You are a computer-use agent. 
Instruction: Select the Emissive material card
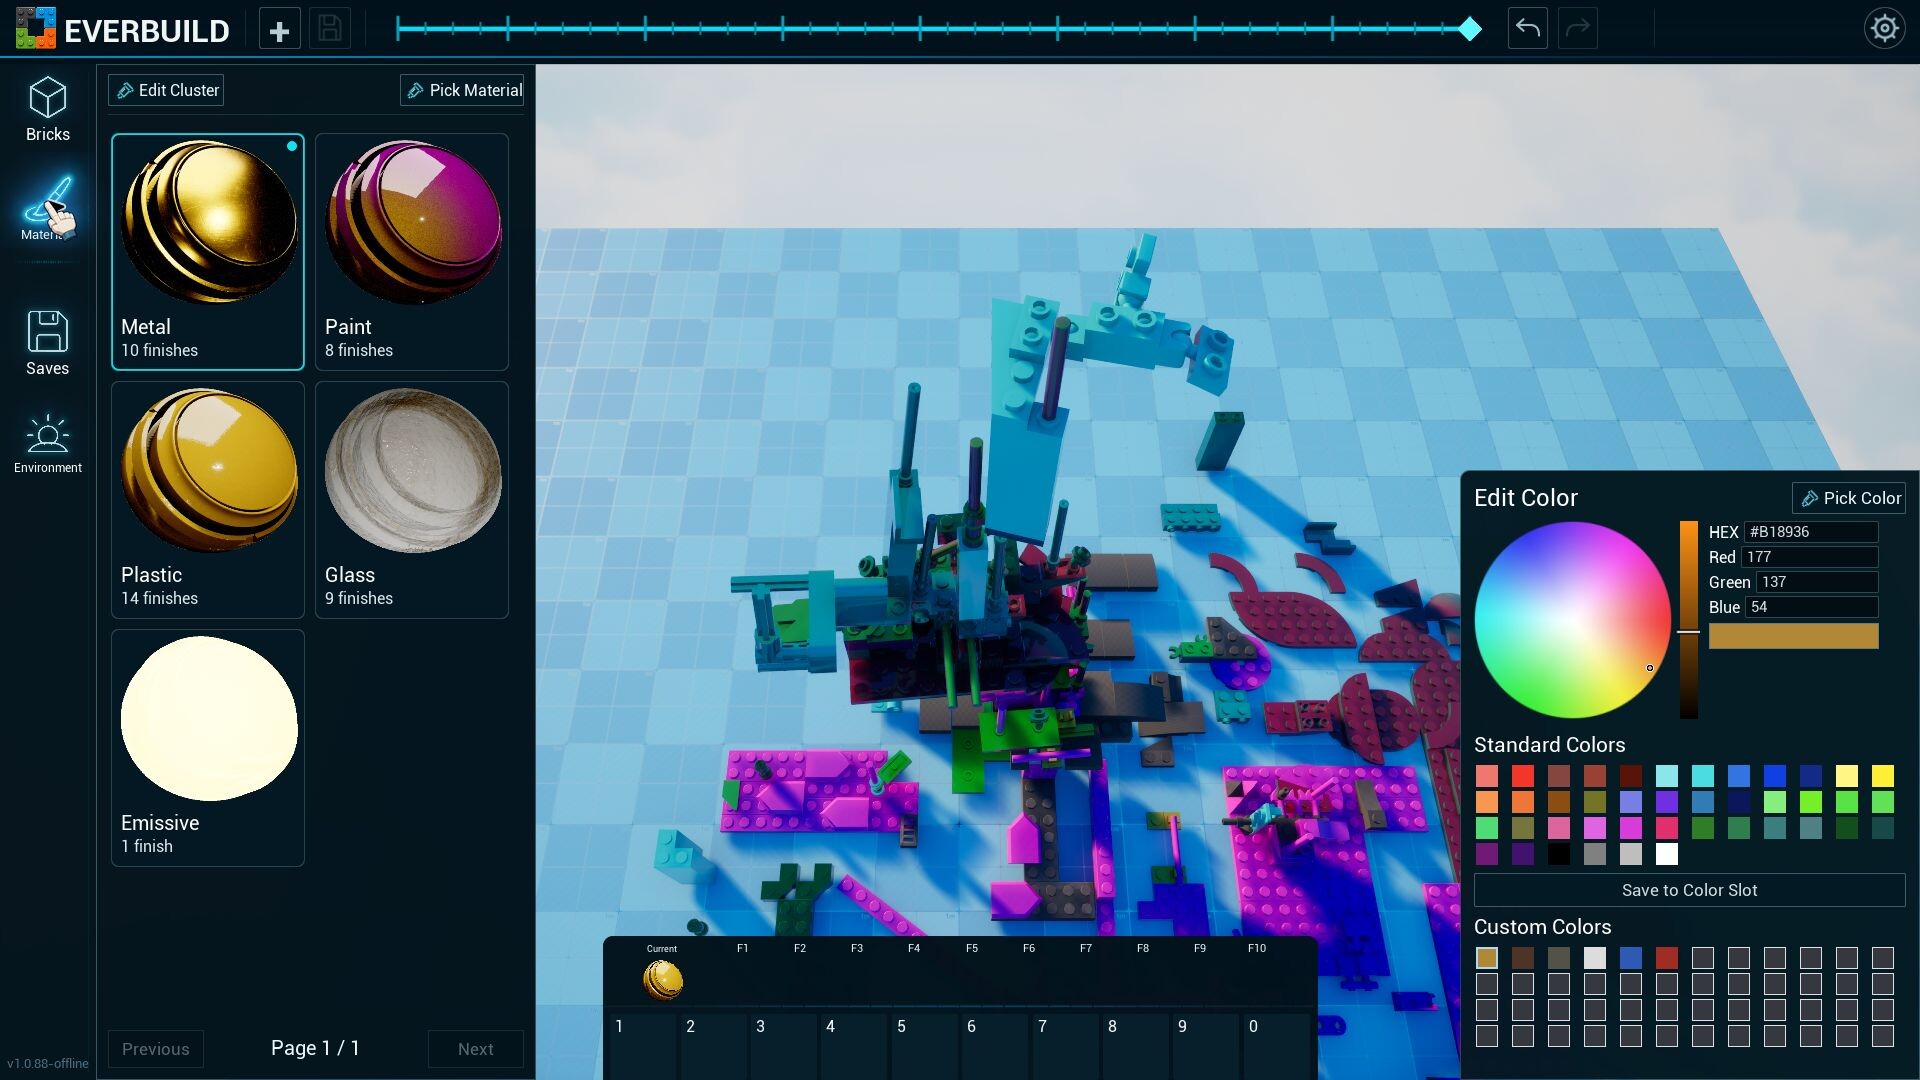208,748
